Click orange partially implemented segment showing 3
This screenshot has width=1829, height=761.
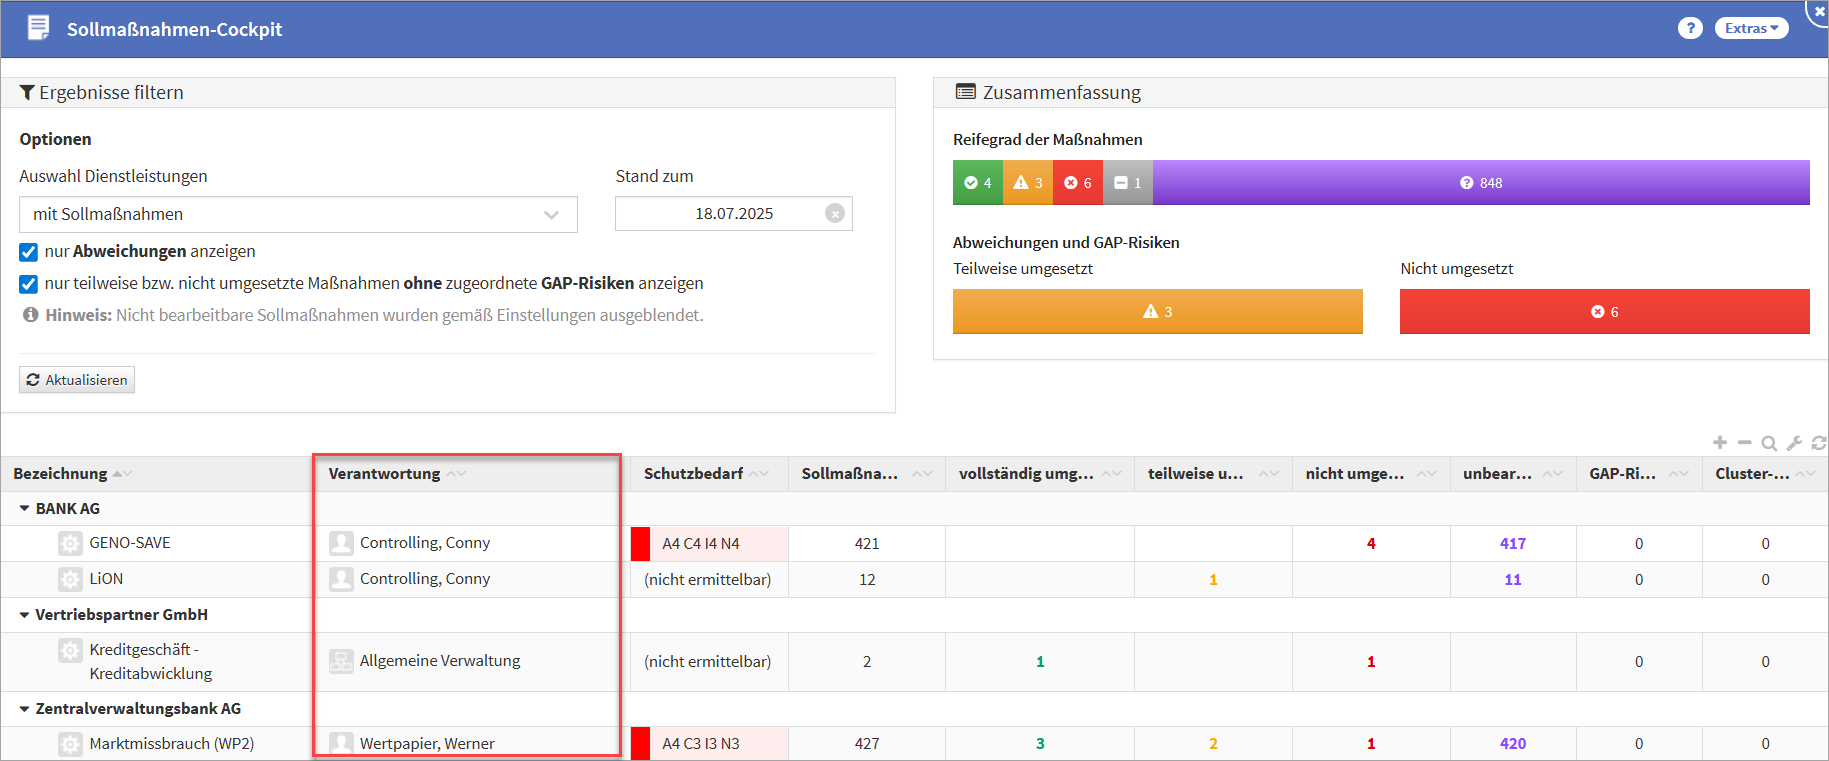click(1028, 183)
